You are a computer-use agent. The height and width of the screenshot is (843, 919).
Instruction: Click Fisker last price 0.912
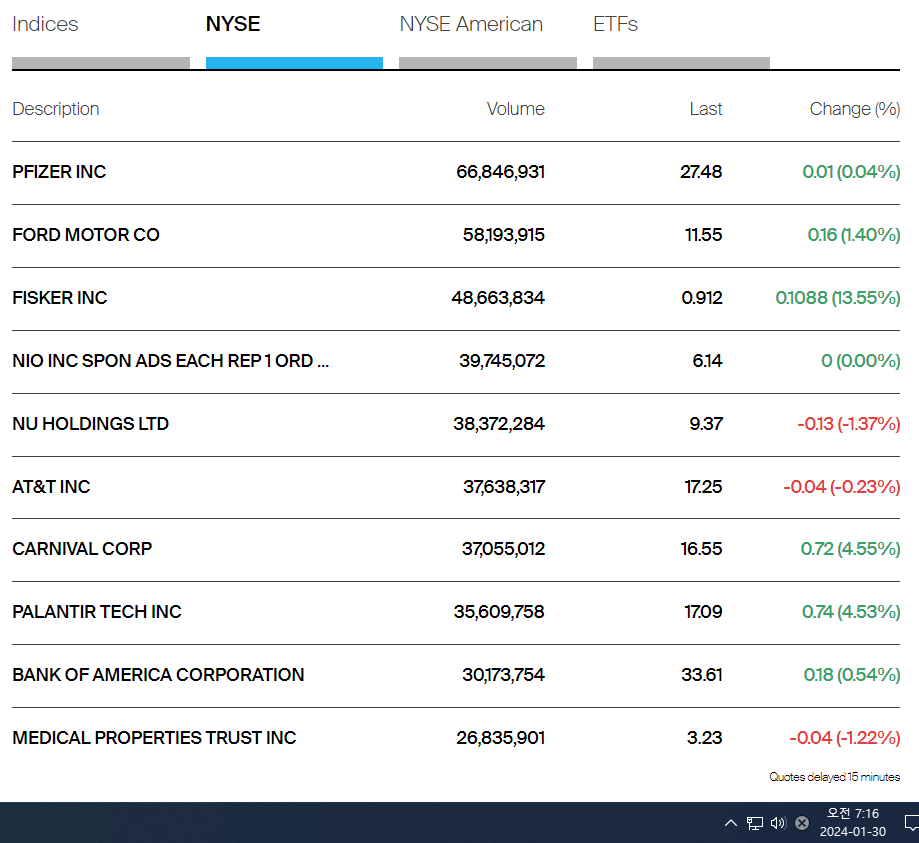(702, 298)
